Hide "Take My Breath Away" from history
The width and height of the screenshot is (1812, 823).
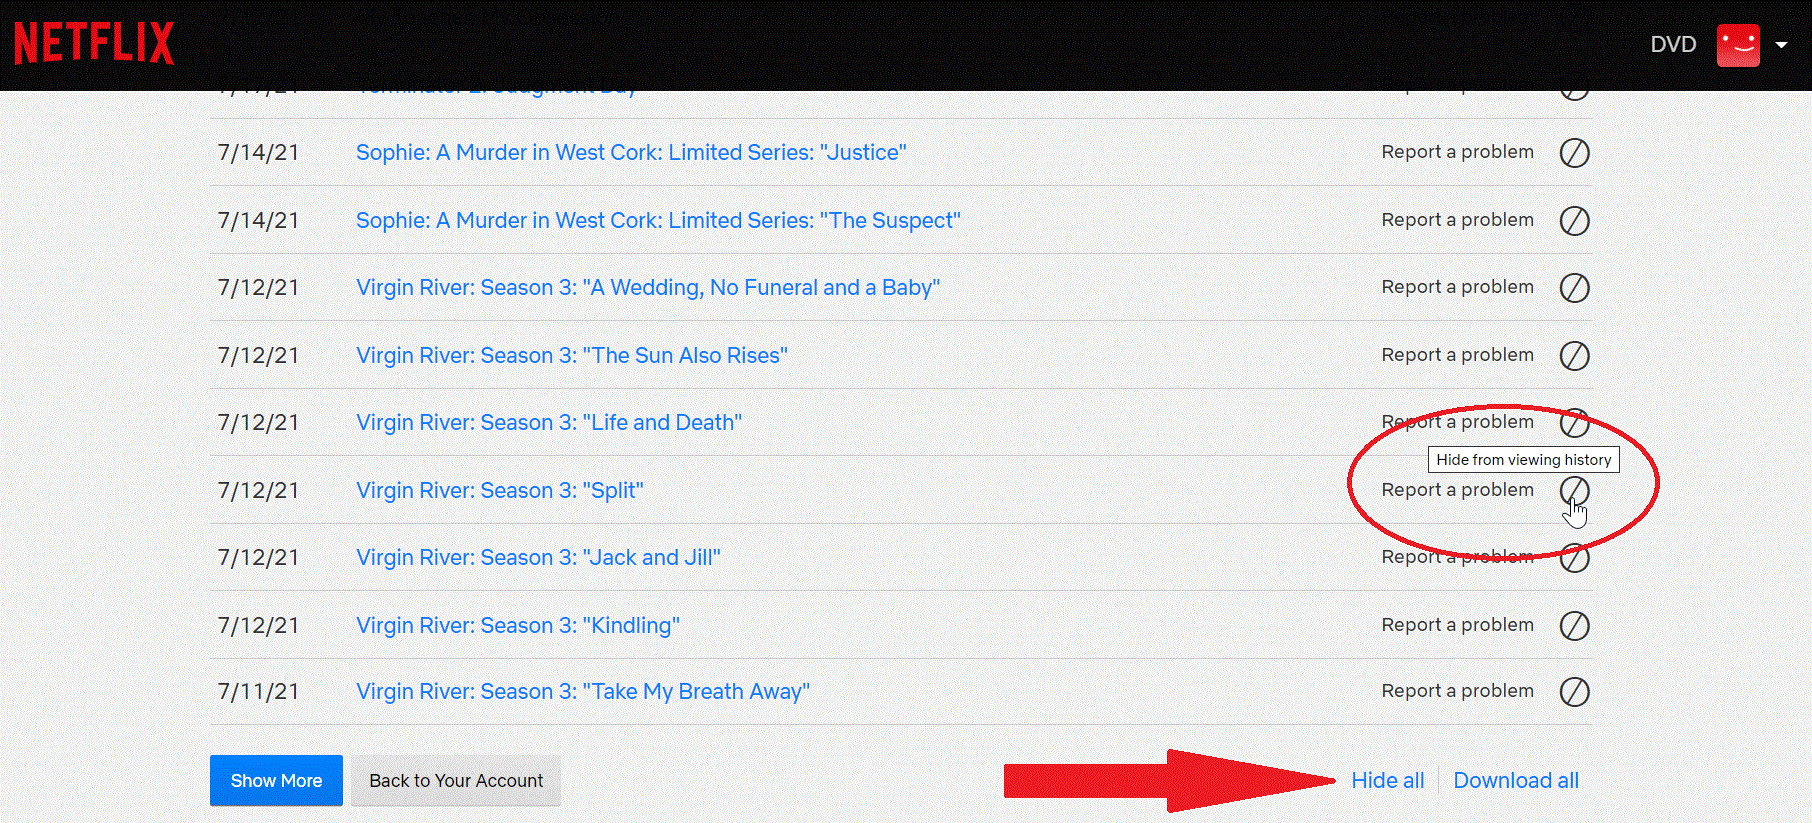1575,692
